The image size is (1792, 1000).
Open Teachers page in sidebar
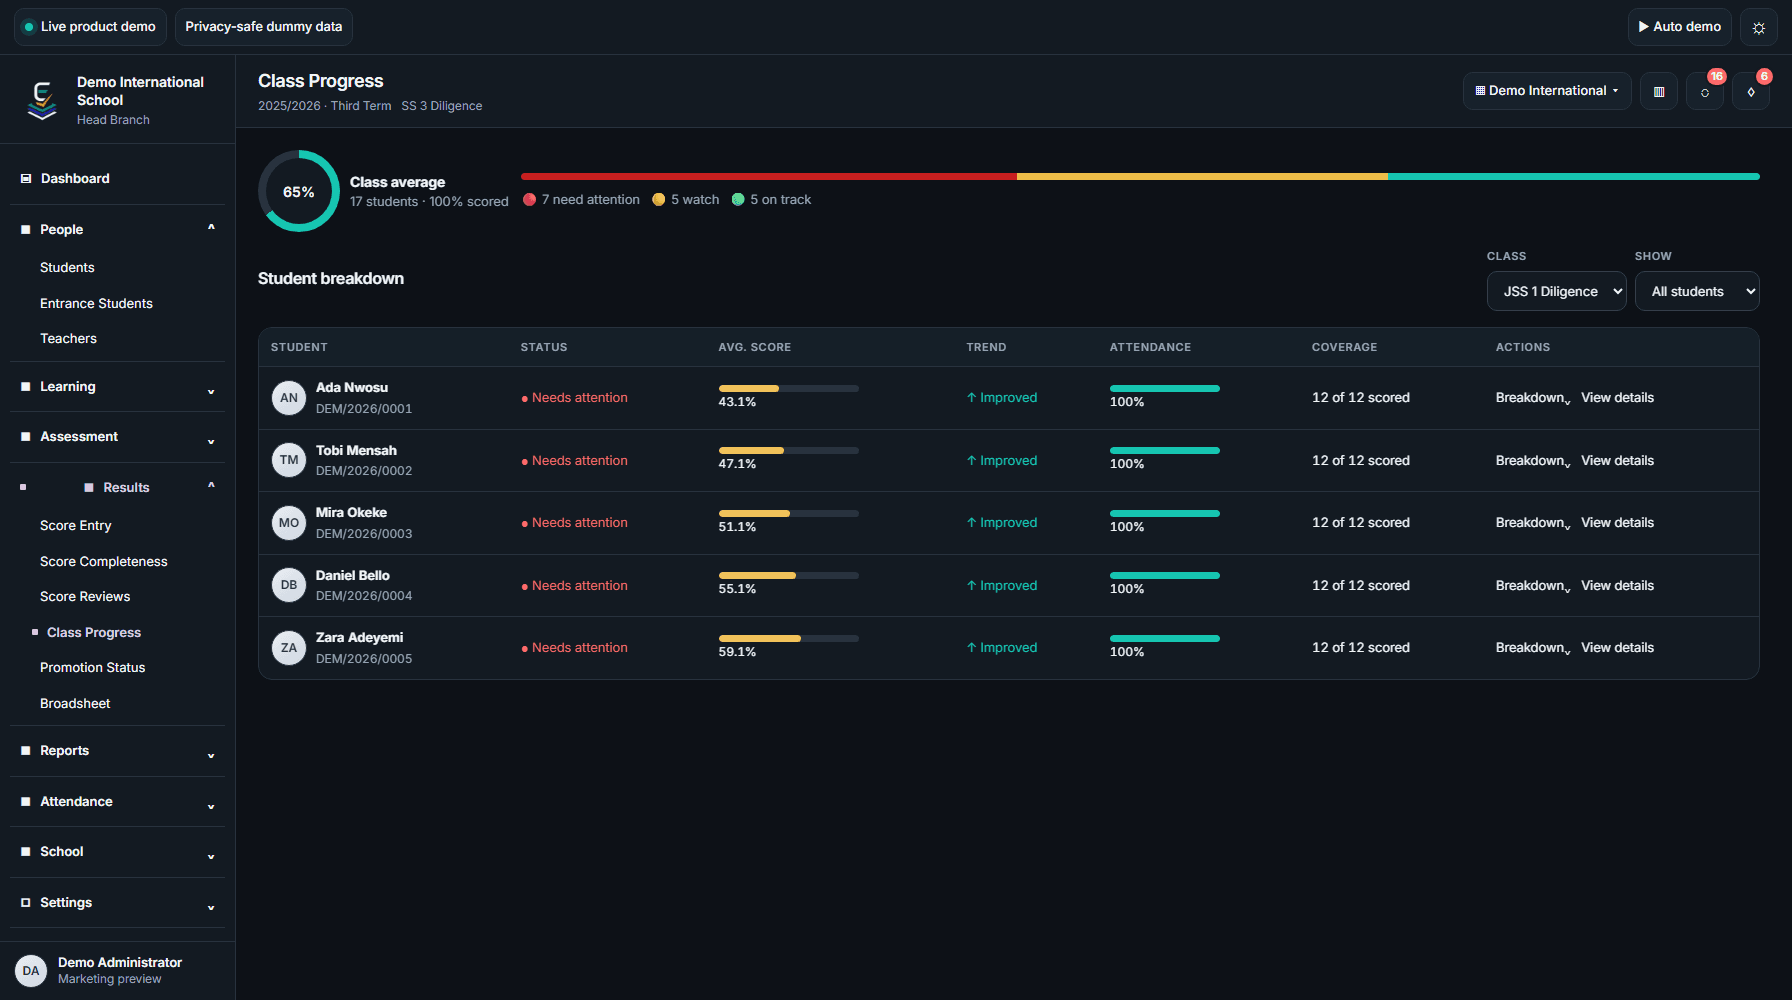[x=68, y=339]
